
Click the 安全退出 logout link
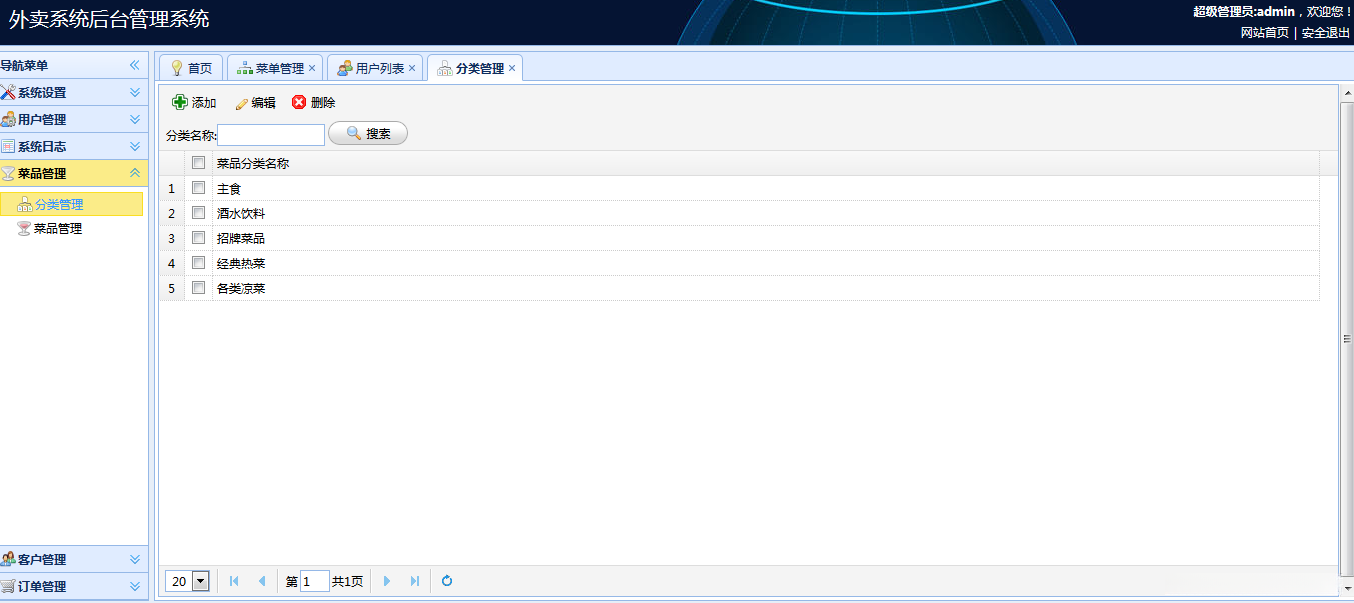pos(1325,32)
